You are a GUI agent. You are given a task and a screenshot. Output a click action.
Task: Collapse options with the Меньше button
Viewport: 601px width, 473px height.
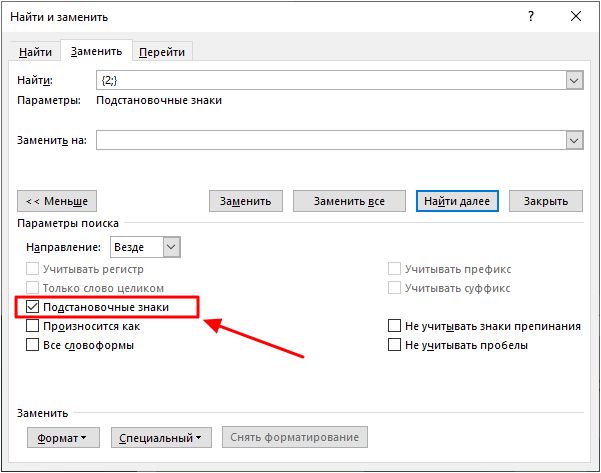[x=57, y=201]
